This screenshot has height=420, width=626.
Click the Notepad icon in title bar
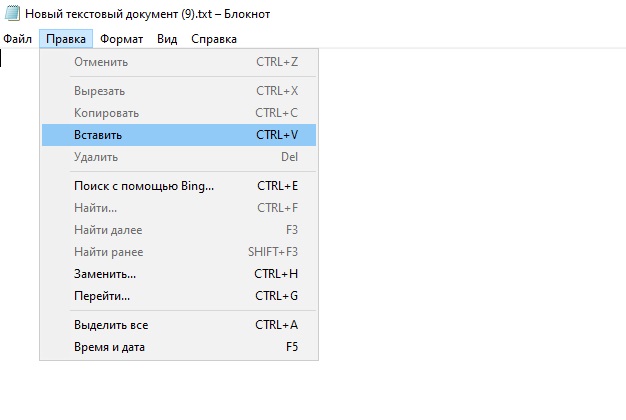(x=12, y=14)
